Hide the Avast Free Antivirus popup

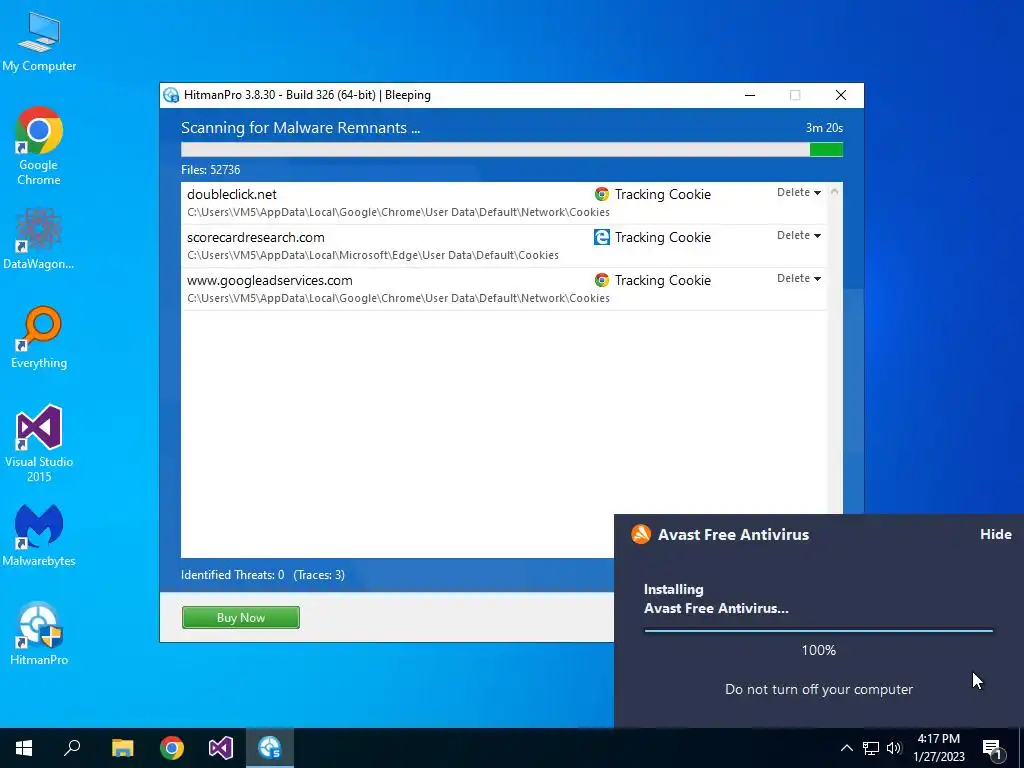[996, 534]
